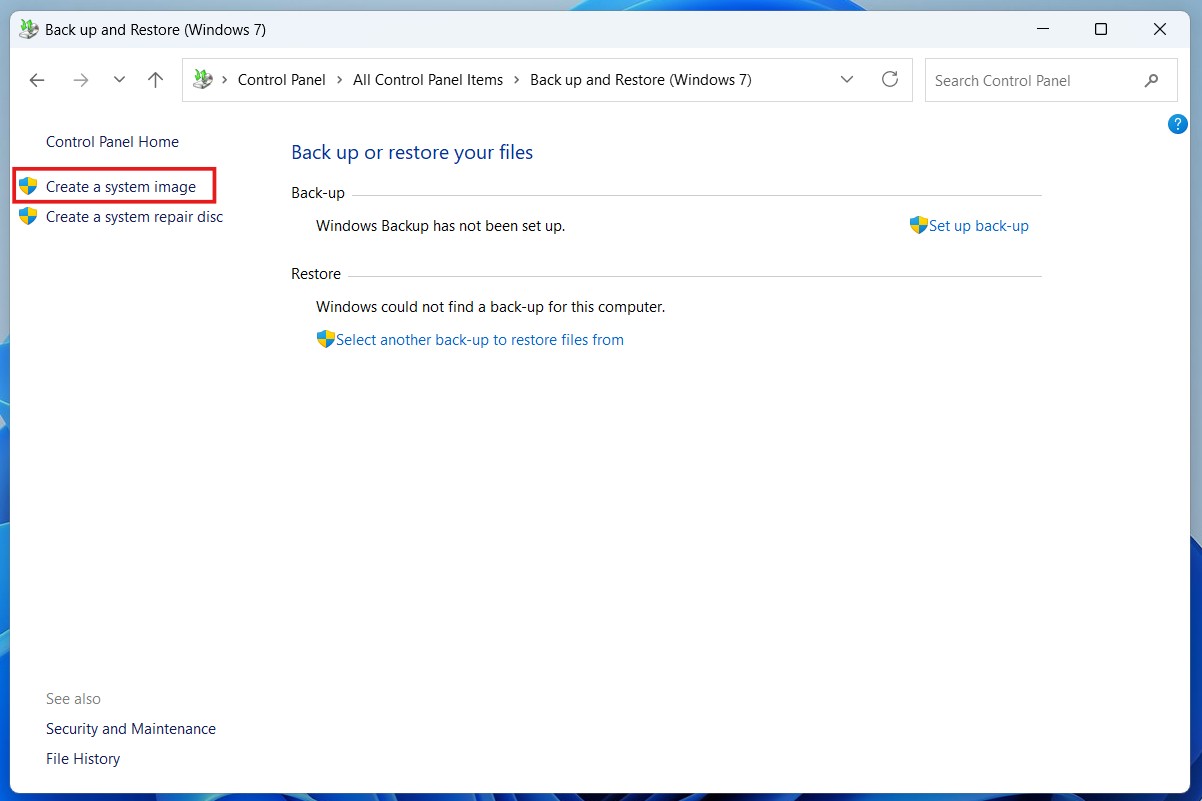Open the Recent locations chevron dropdown
Image resolution: width=1202 pixels, height=801 pixels.
pyautogui.click(x=119, y=80)
